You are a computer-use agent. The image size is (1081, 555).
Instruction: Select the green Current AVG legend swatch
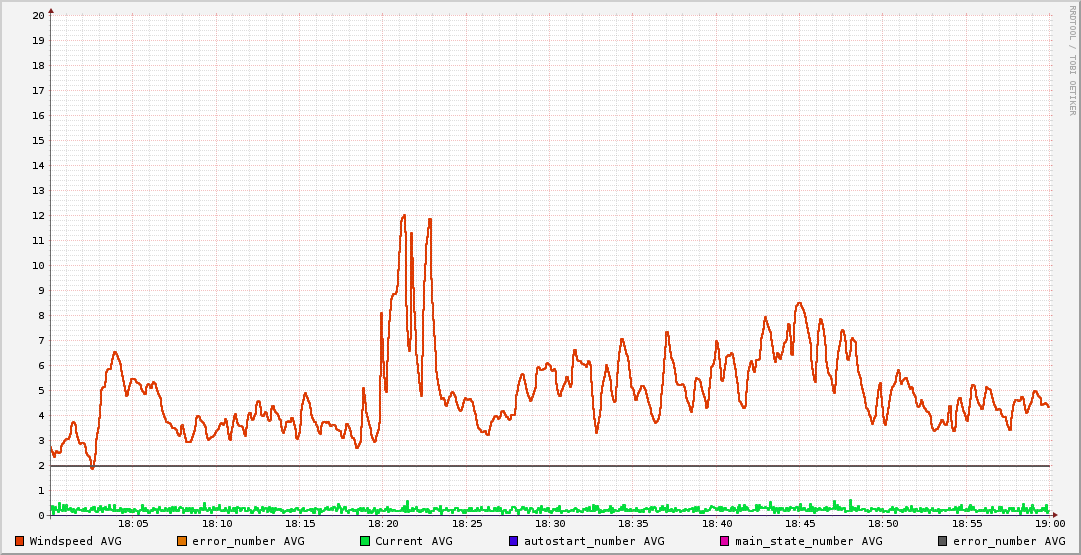[365, 541]
